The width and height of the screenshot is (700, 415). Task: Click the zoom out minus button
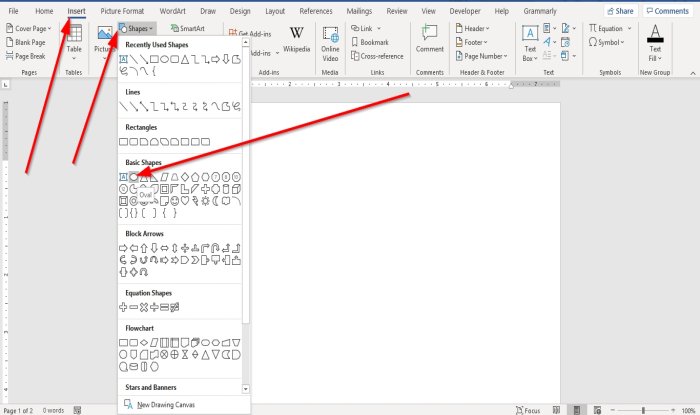click(613, 410)
